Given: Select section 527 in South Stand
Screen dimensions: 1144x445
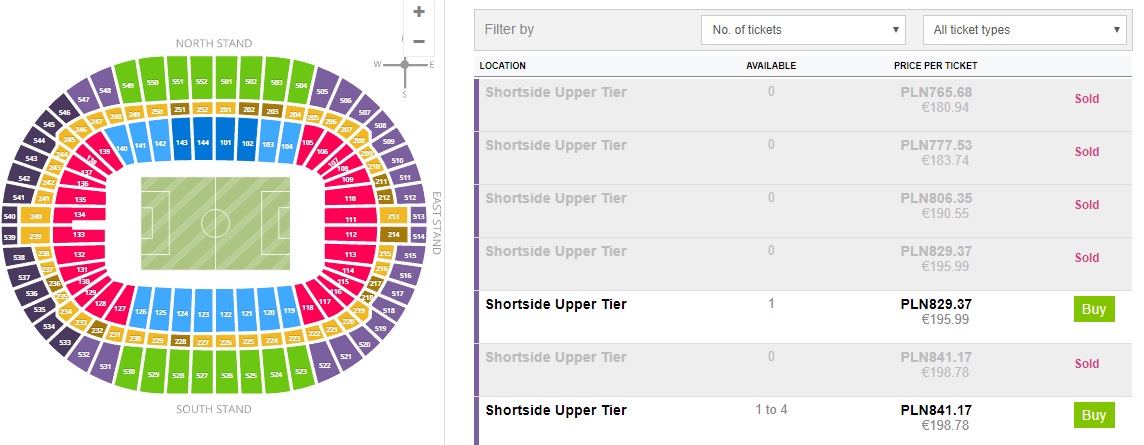Looking at the screenshot, I should 202,376.
